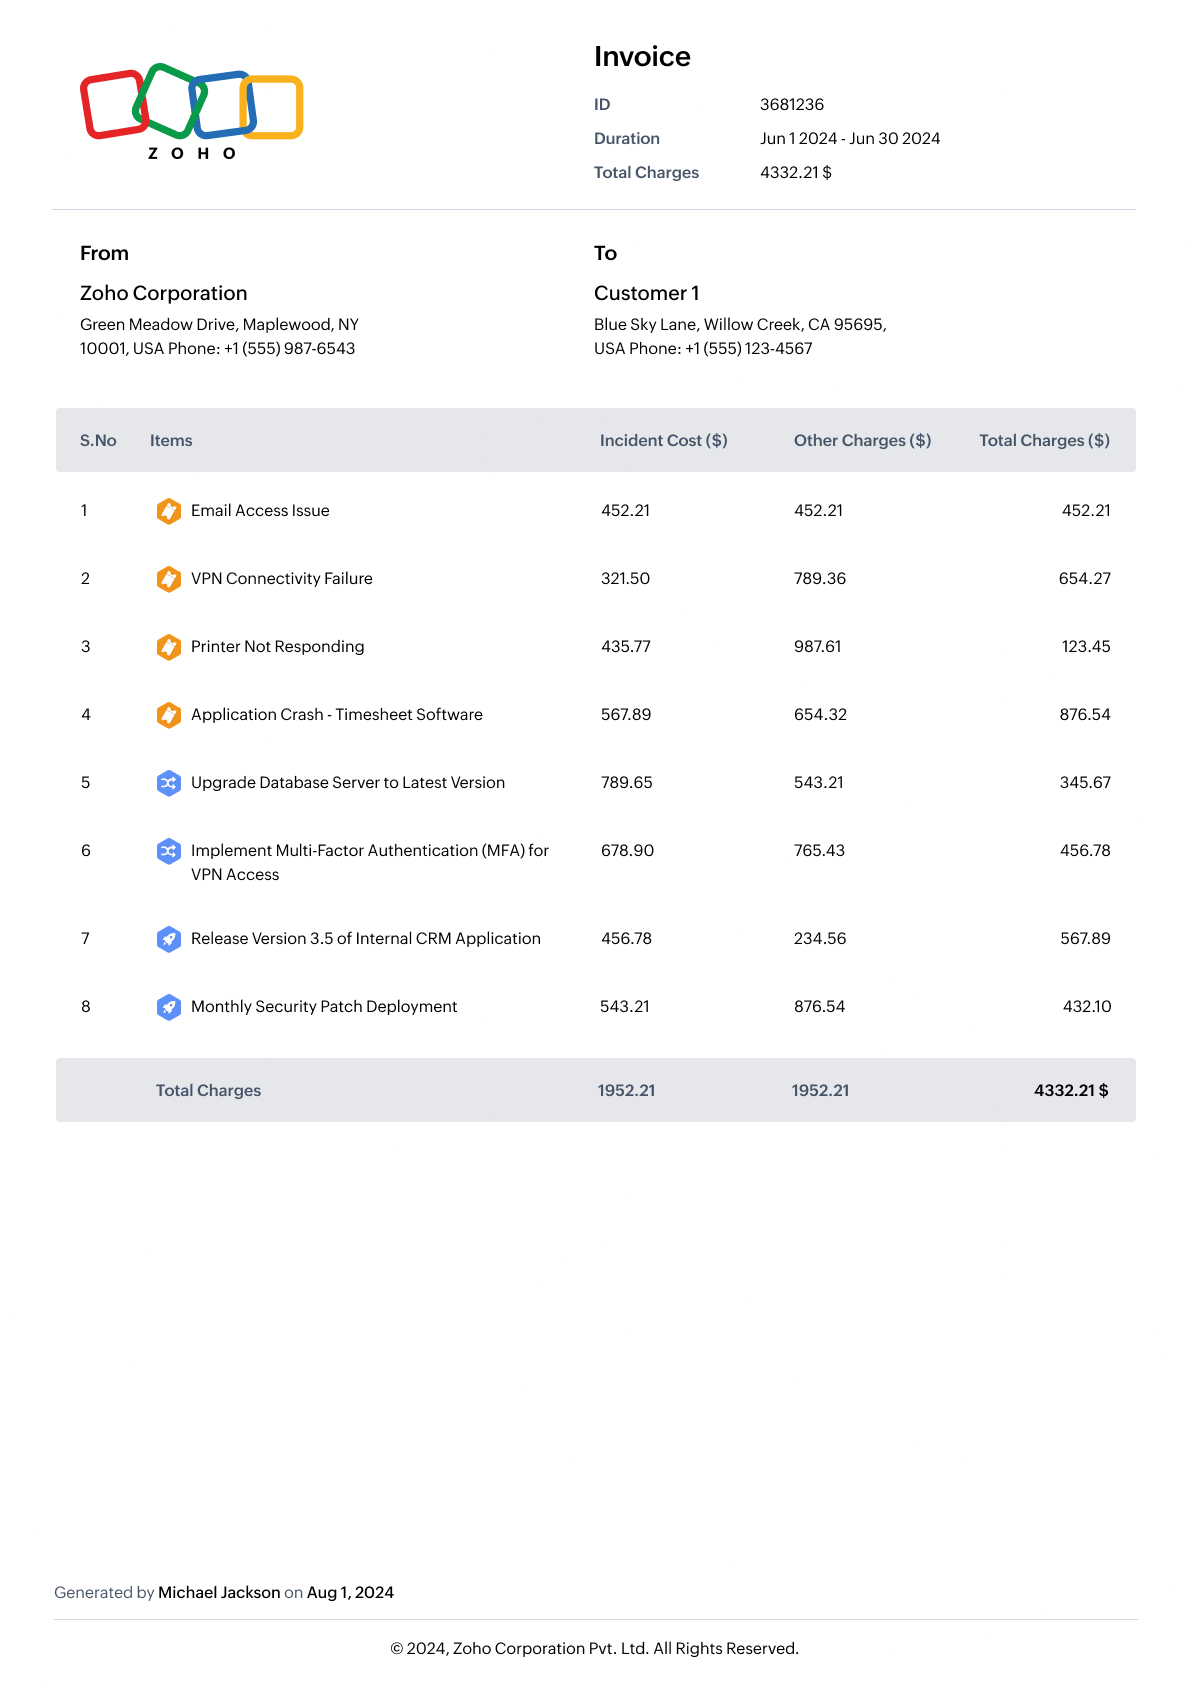Click the Items column header
The width and height of the screenshot is (1190, 1684).
click(171, 441)
